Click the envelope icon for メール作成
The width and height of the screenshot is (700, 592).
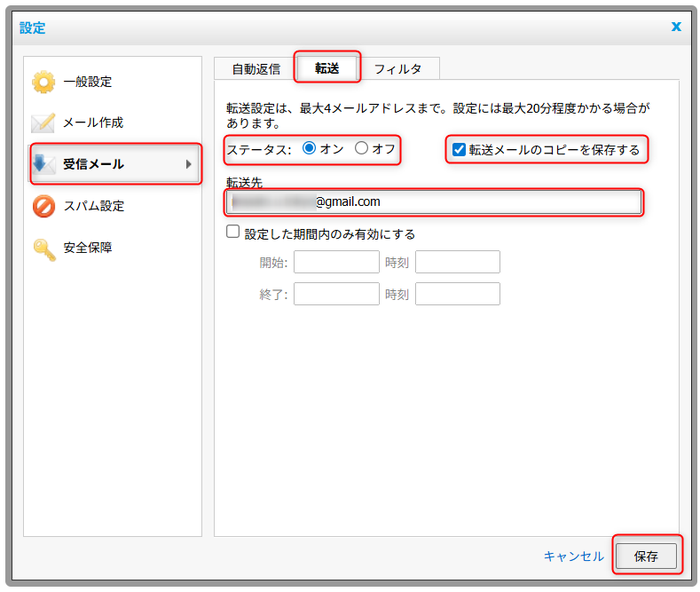43,123
